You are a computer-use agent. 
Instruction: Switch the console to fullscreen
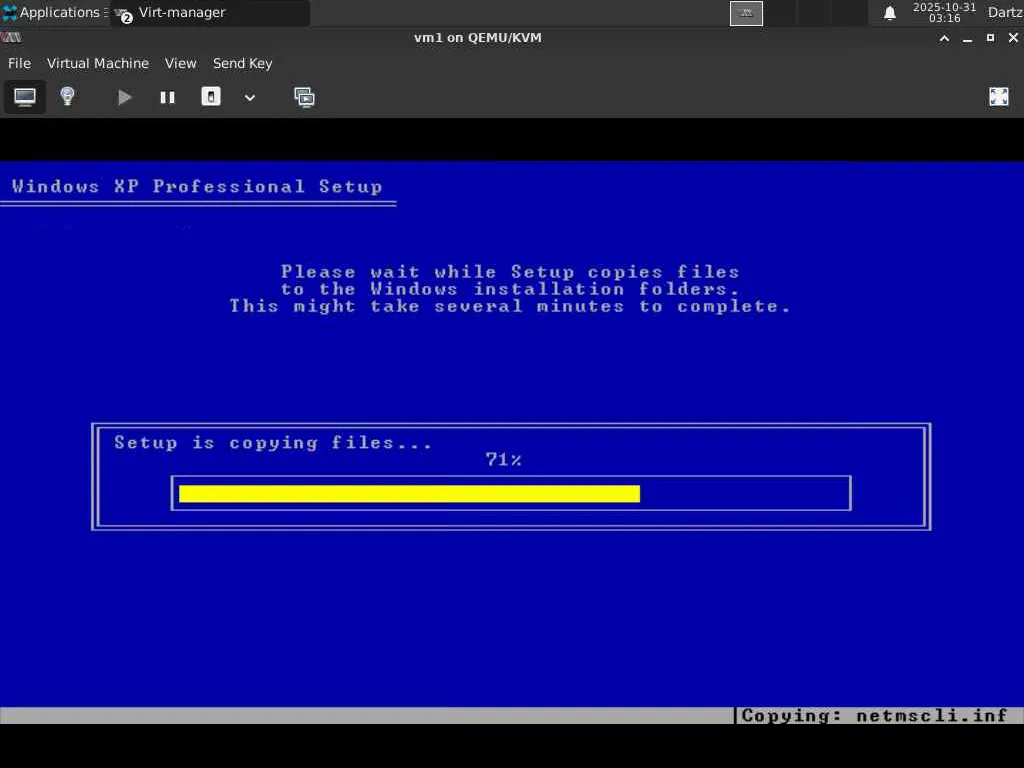999,97
